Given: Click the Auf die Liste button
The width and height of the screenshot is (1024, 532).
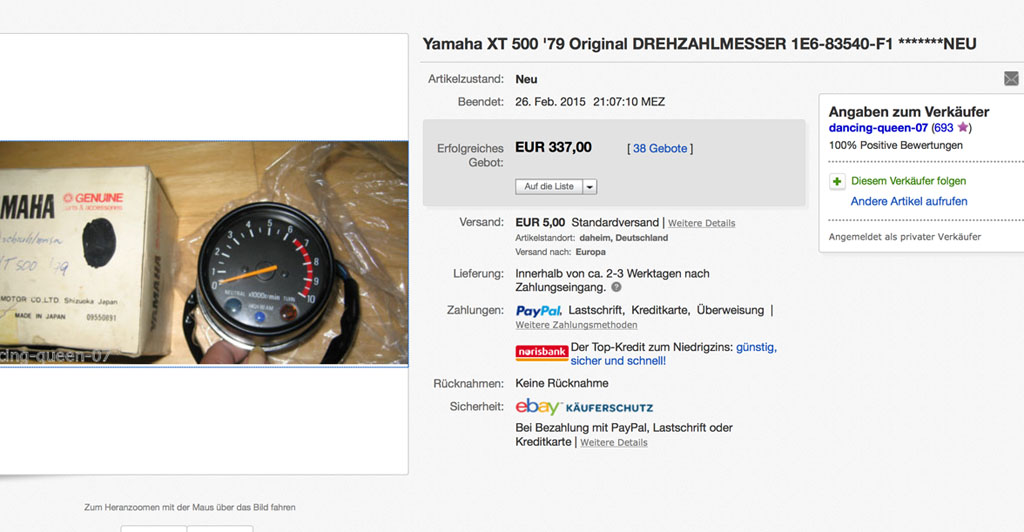Looking at the screenshot, I should coord(549,187).
